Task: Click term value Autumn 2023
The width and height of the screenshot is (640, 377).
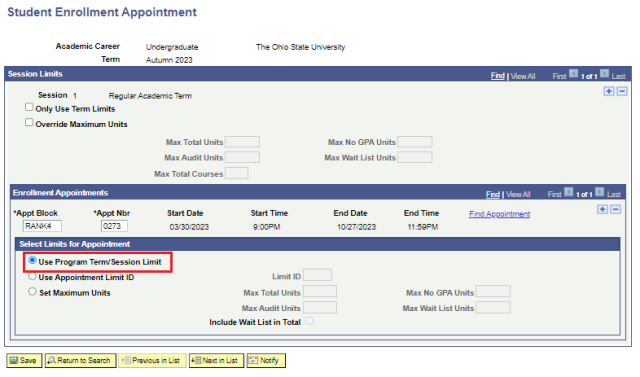Action: 169,60
